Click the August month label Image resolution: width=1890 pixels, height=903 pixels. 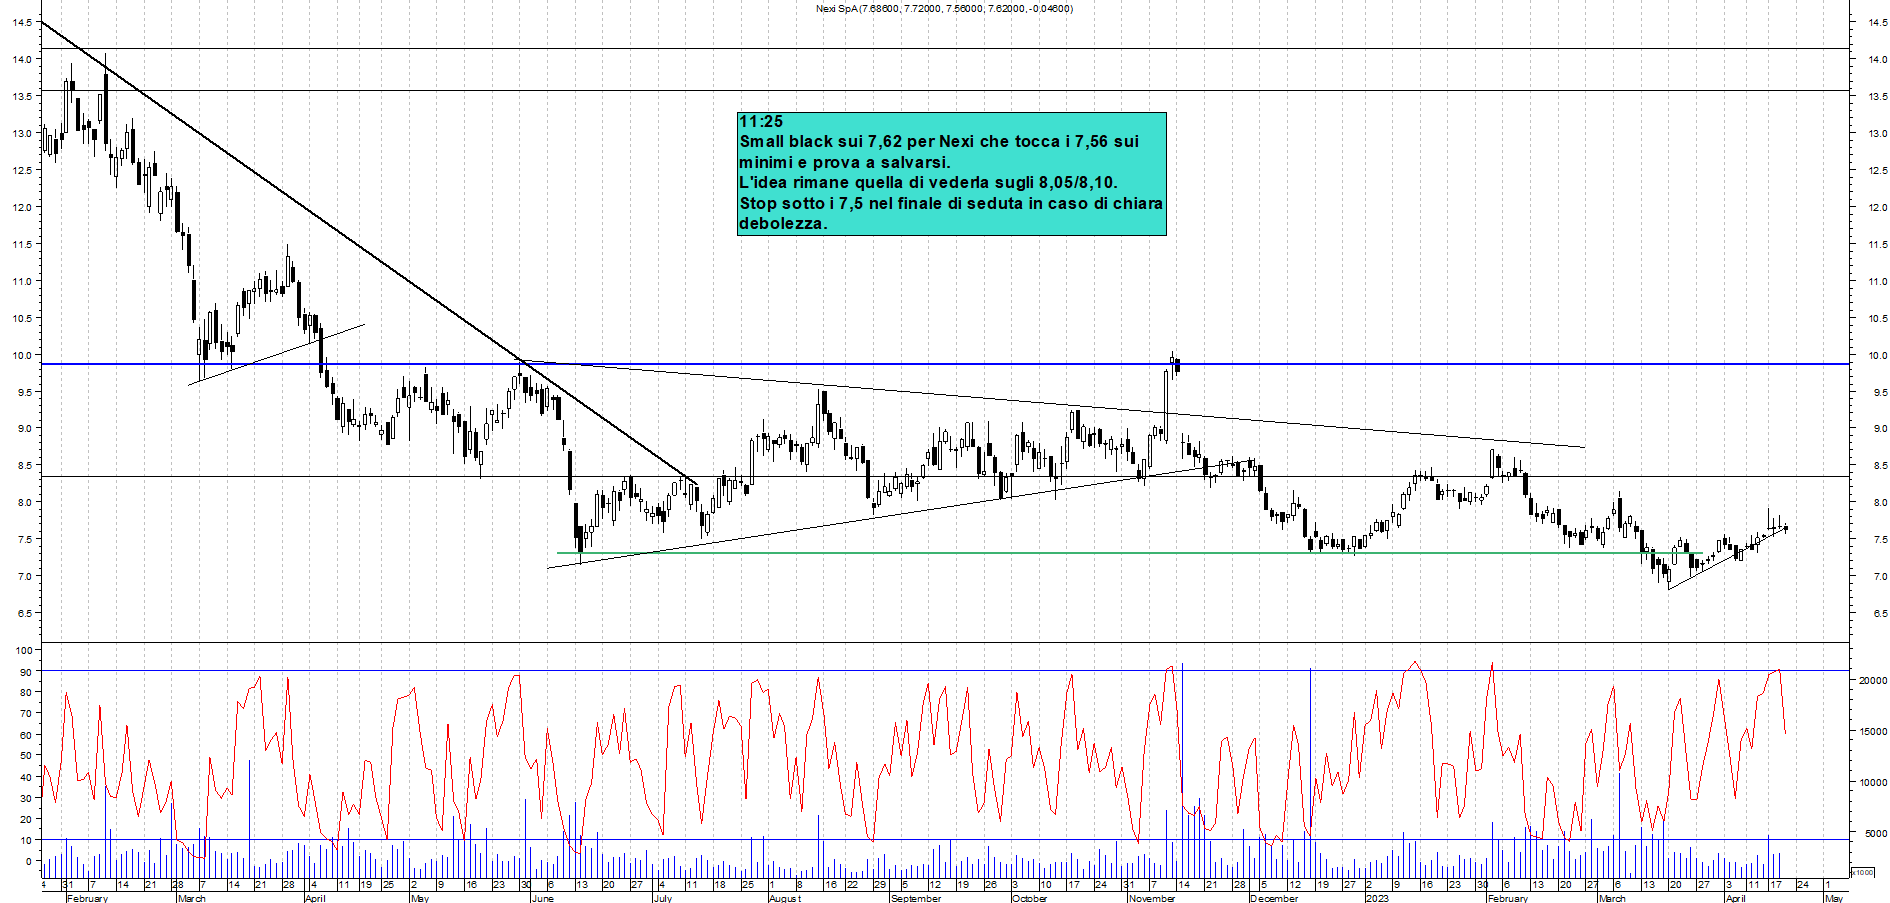pyautogui.click(x=785, y=898)
